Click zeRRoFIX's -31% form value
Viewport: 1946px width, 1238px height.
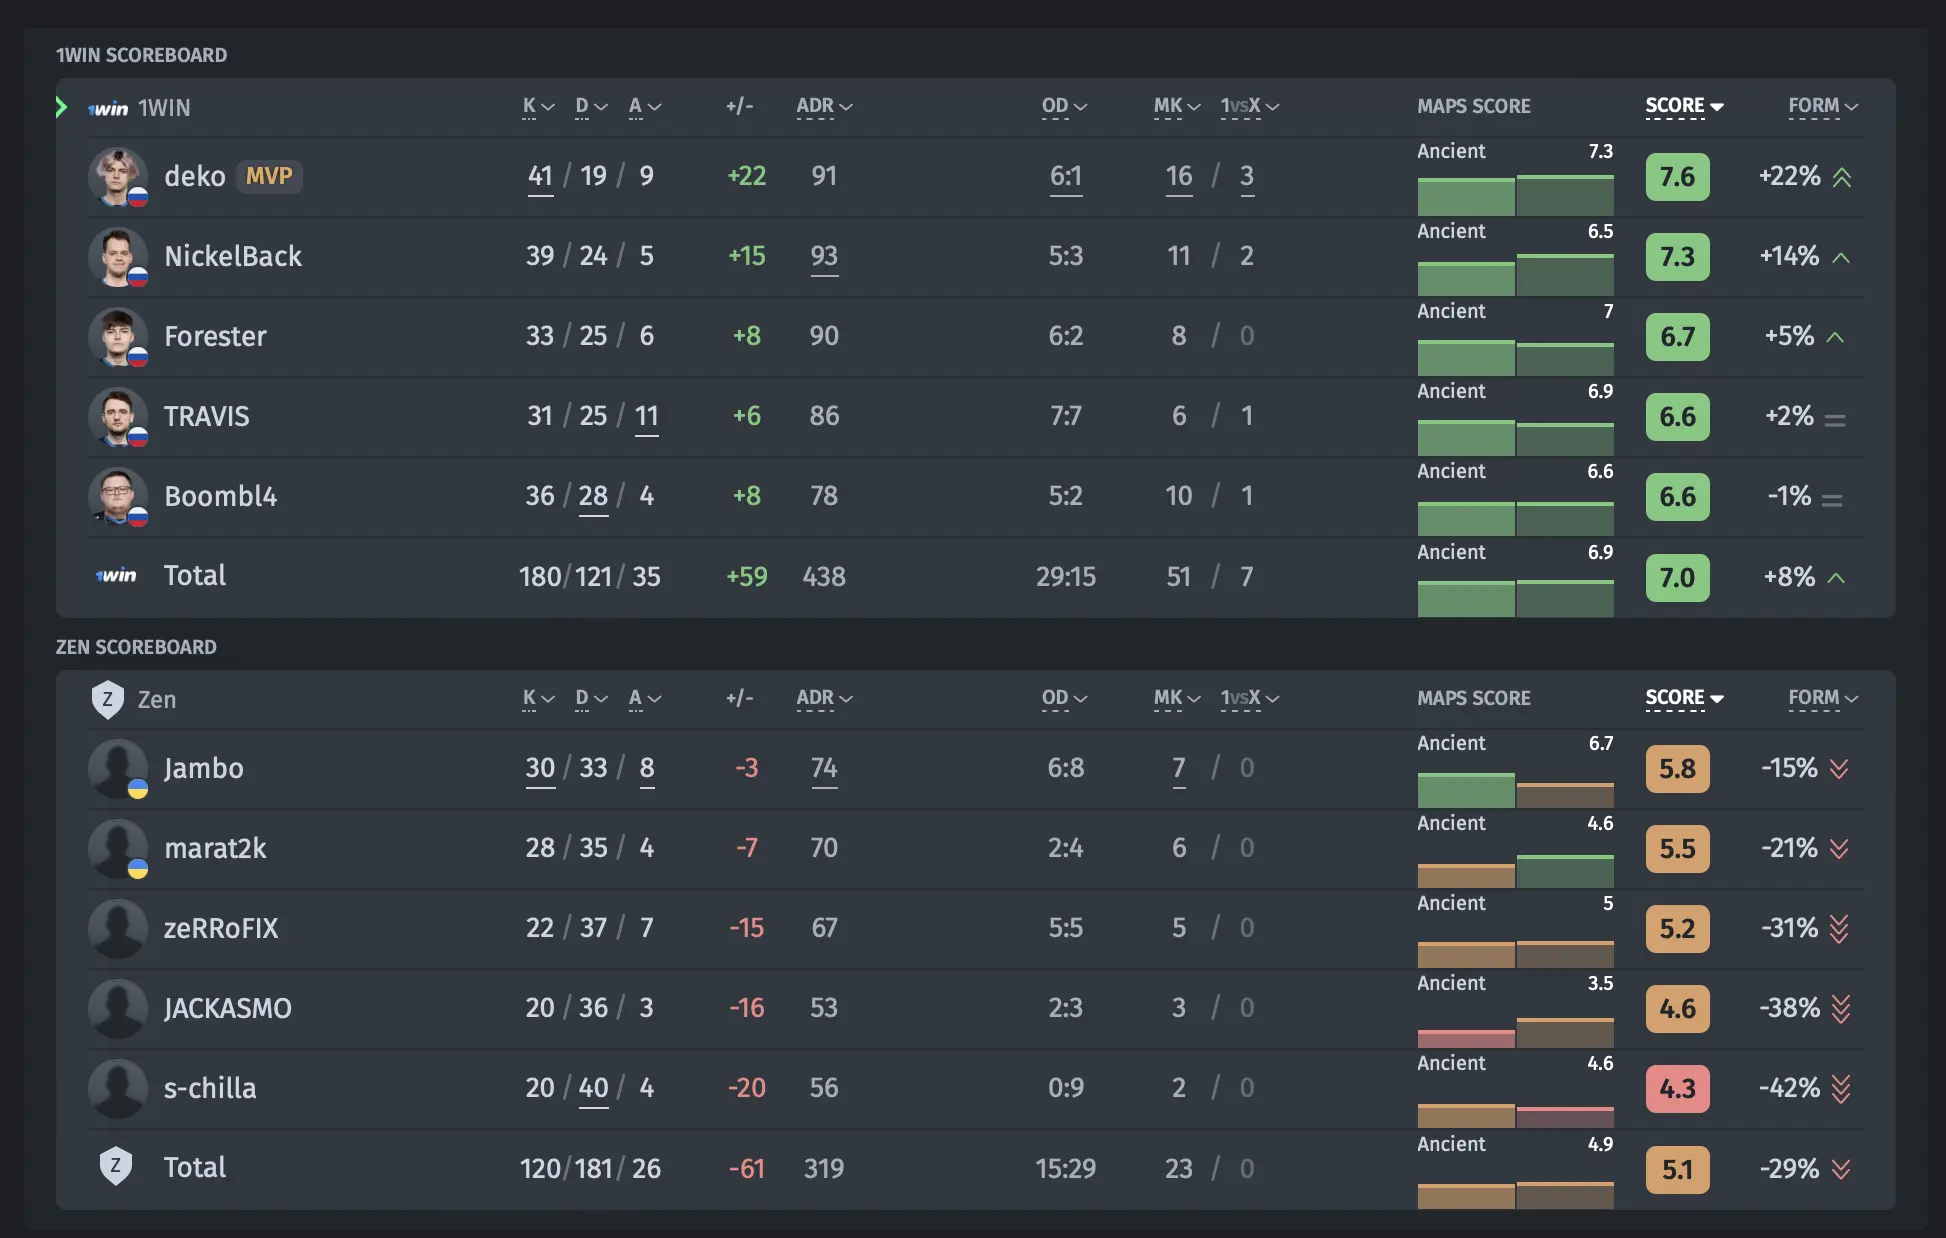coord(1790,928)
